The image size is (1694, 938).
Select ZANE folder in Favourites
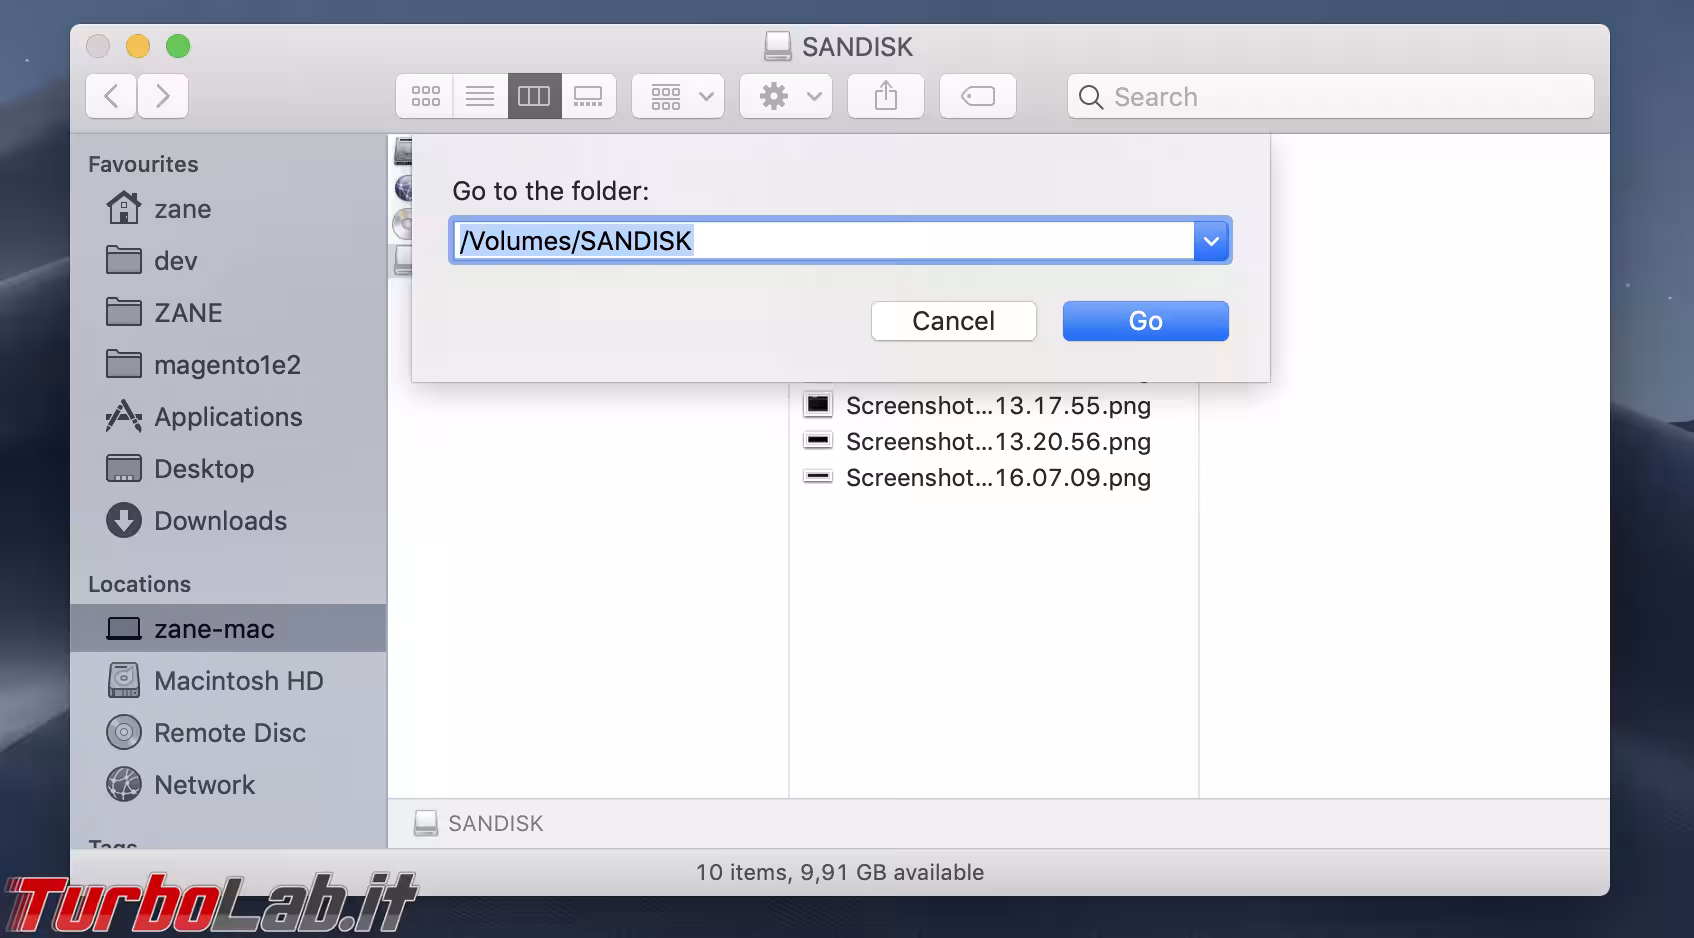click(228, 313)
